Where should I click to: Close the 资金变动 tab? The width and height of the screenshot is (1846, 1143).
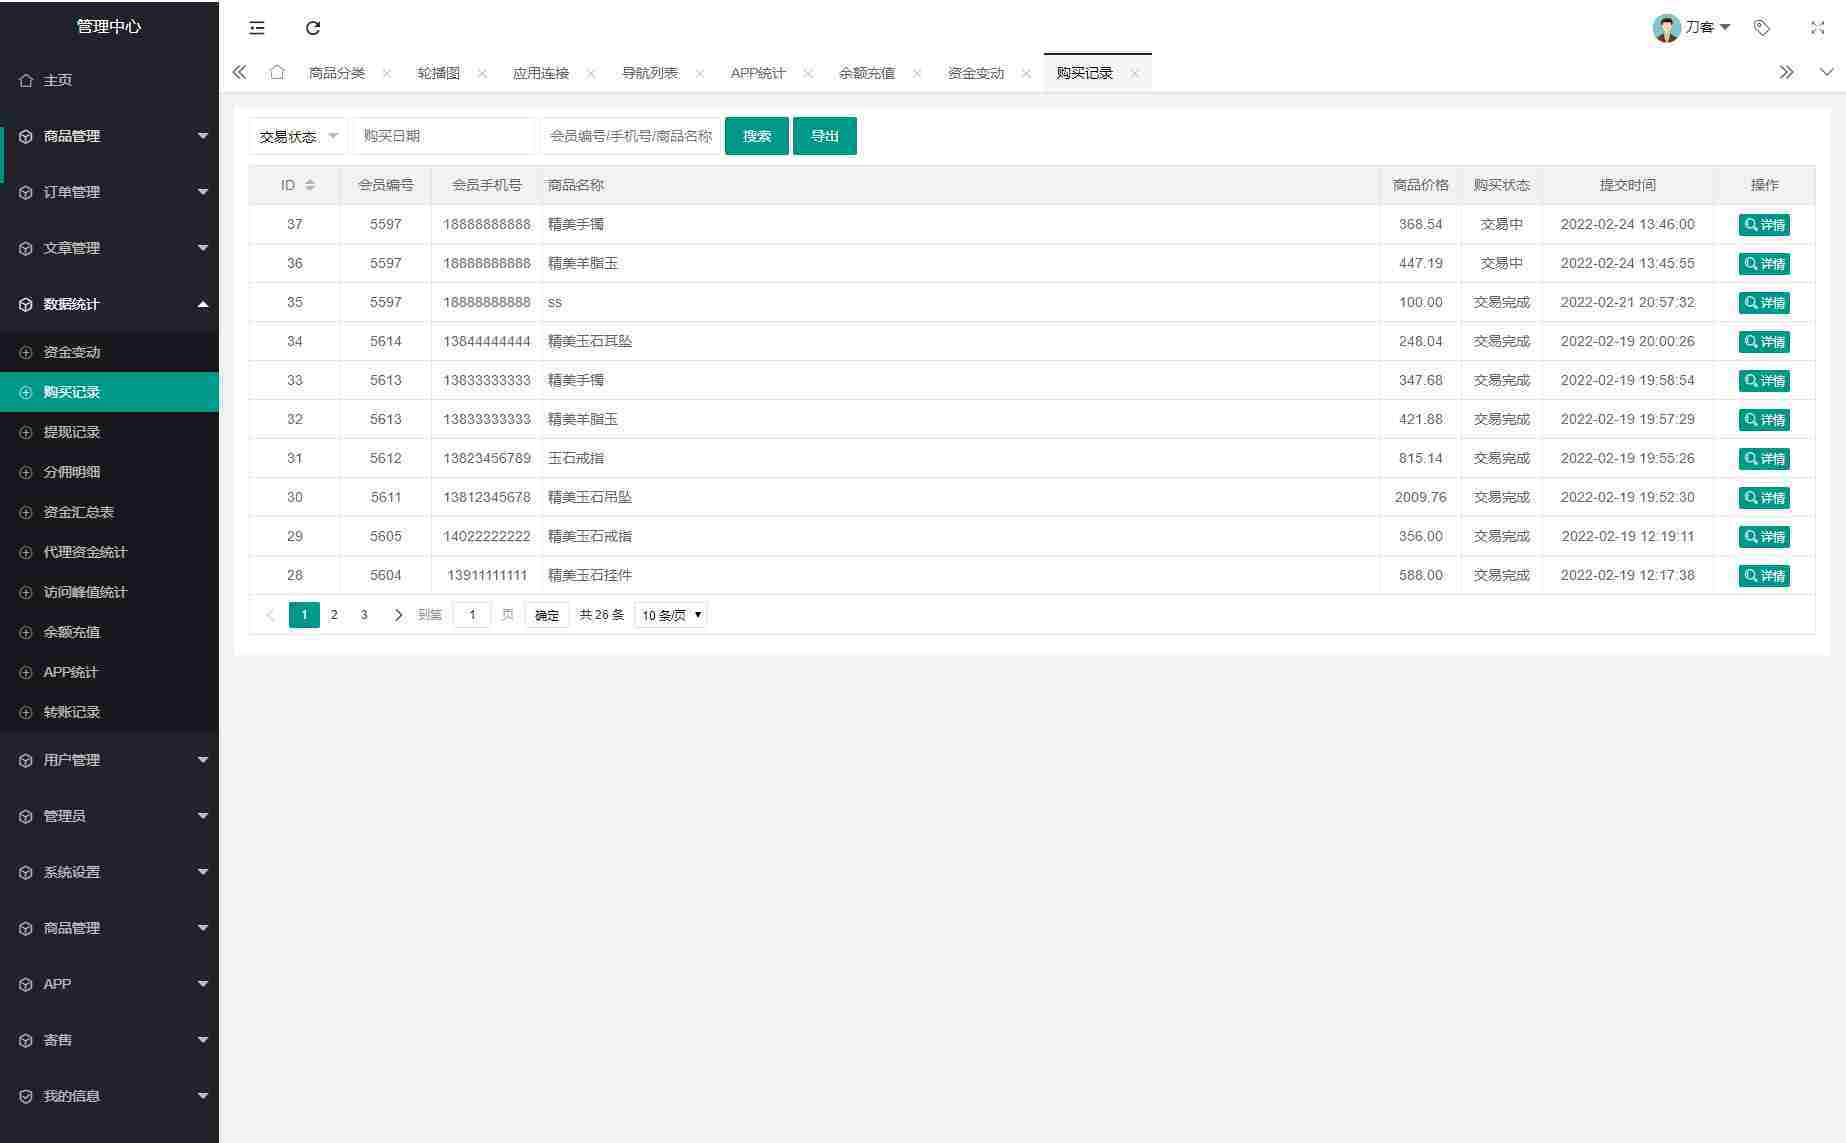click(1026, 73)
